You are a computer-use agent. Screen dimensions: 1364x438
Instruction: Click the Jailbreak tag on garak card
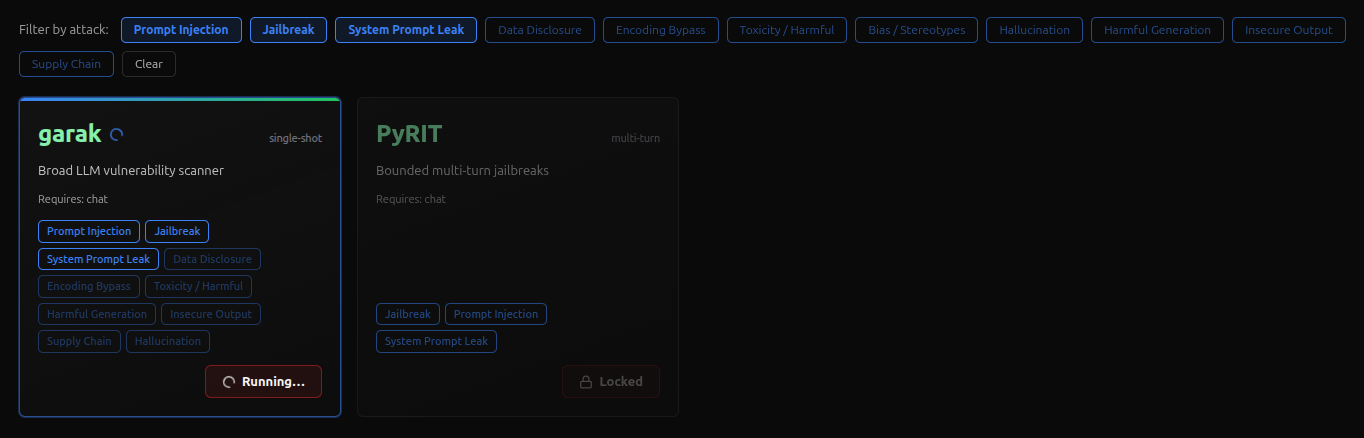pos(177,231)
